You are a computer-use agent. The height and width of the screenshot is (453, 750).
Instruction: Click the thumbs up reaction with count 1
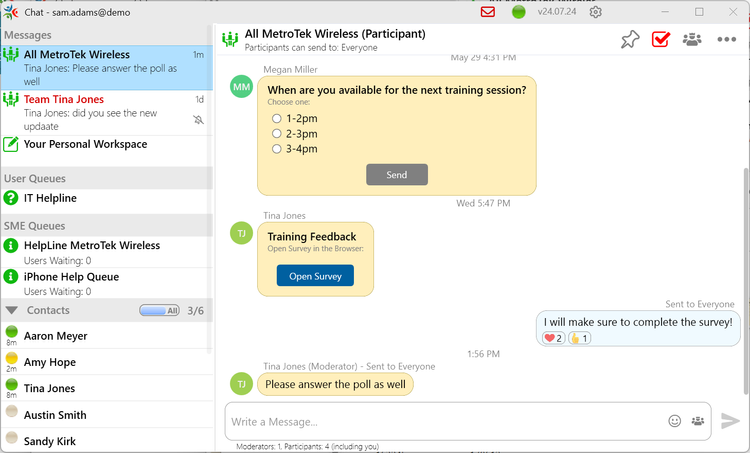(x=579, y=338)
